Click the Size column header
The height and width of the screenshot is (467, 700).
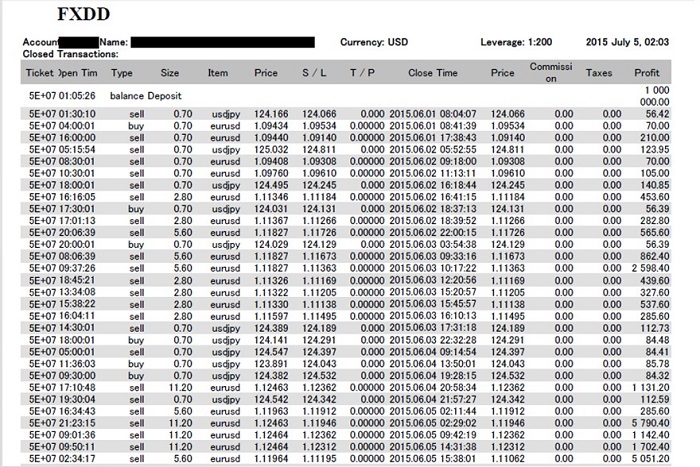(170, 73)
